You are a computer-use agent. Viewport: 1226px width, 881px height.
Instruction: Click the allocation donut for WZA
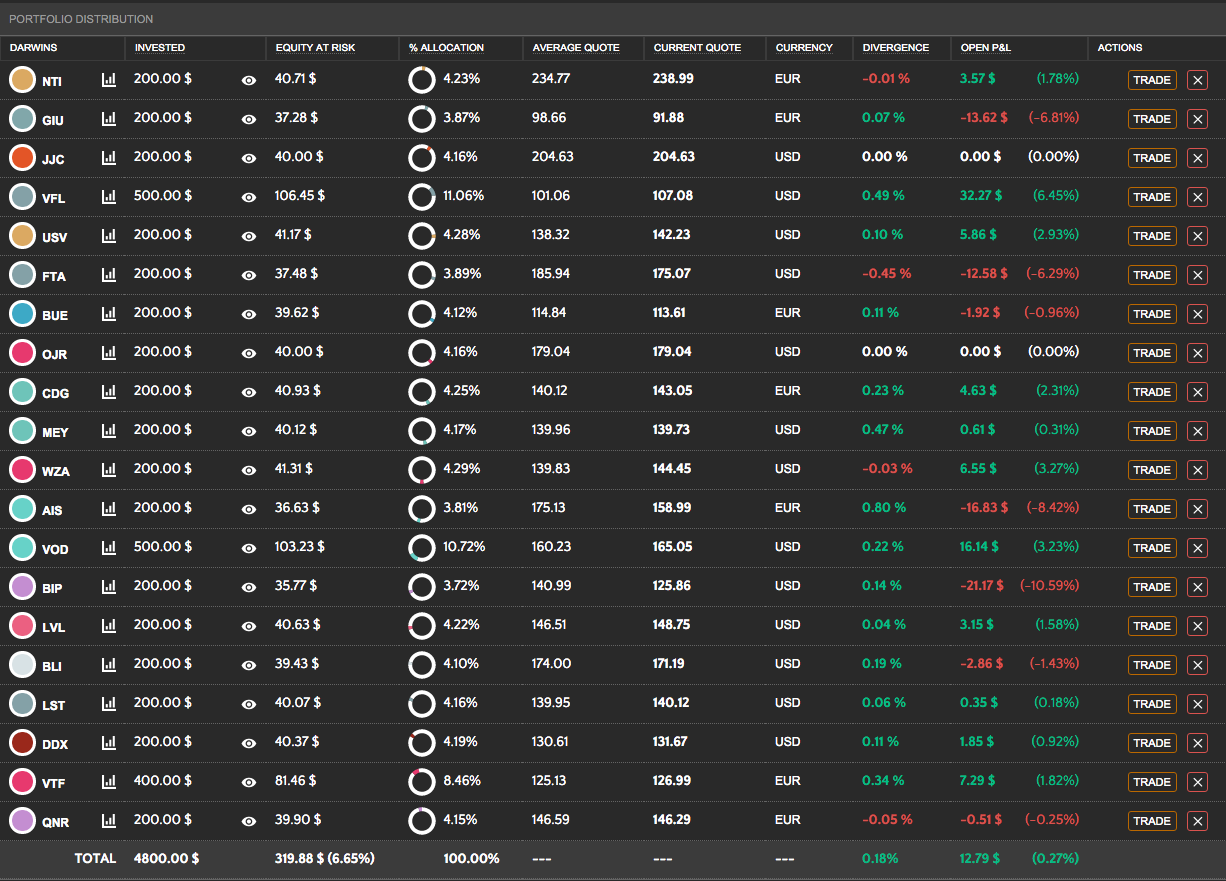422,469
